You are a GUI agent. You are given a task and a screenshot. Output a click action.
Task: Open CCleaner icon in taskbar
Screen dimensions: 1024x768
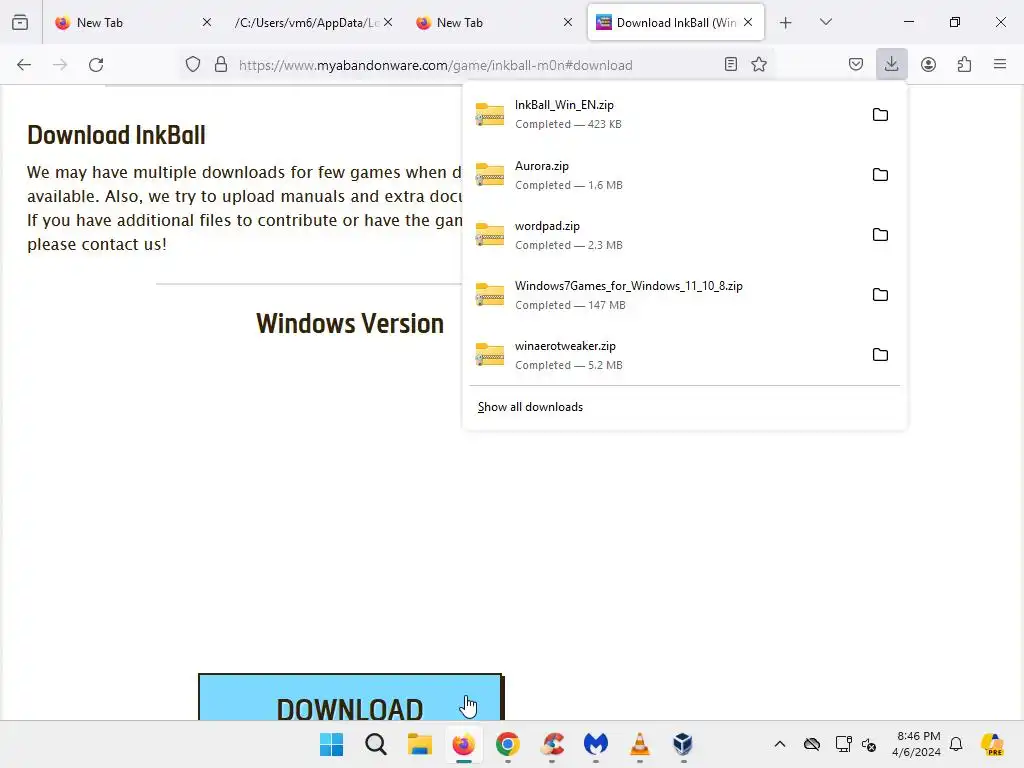552,744
